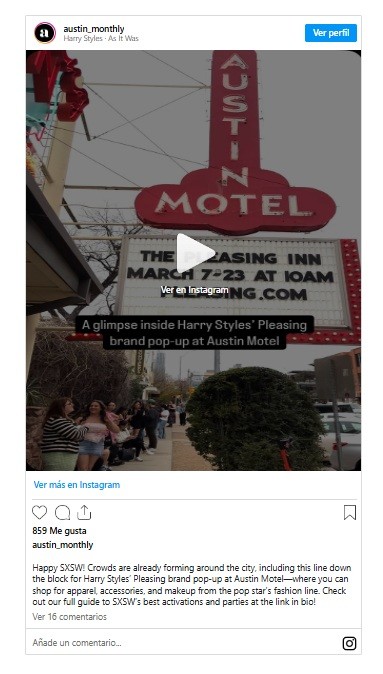This screenshot has height=674, width=383.
Task: Click the video caption overlay text
Action: [x=194, y=333]
